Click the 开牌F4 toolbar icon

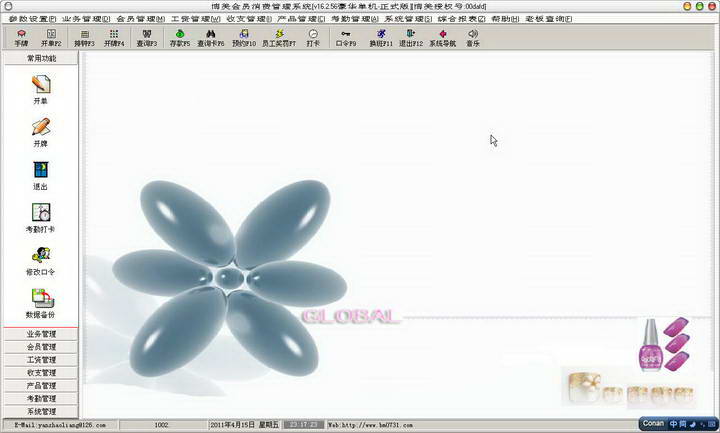point(114,38)
